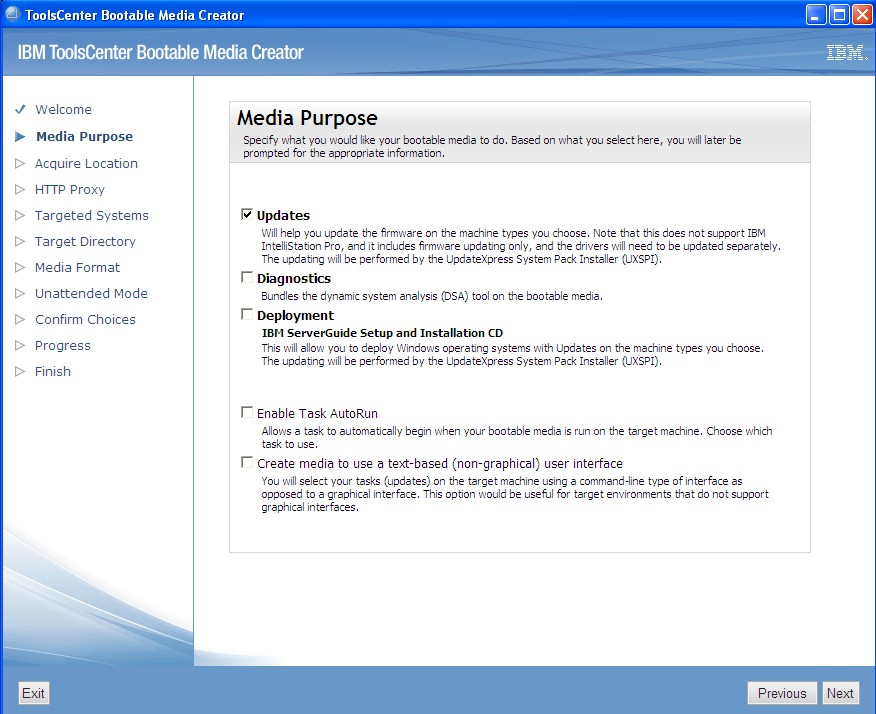Click the ToolsCenter app icon in title bar
This screenshot has height=714, width=876.
click(x=12, y=13)
